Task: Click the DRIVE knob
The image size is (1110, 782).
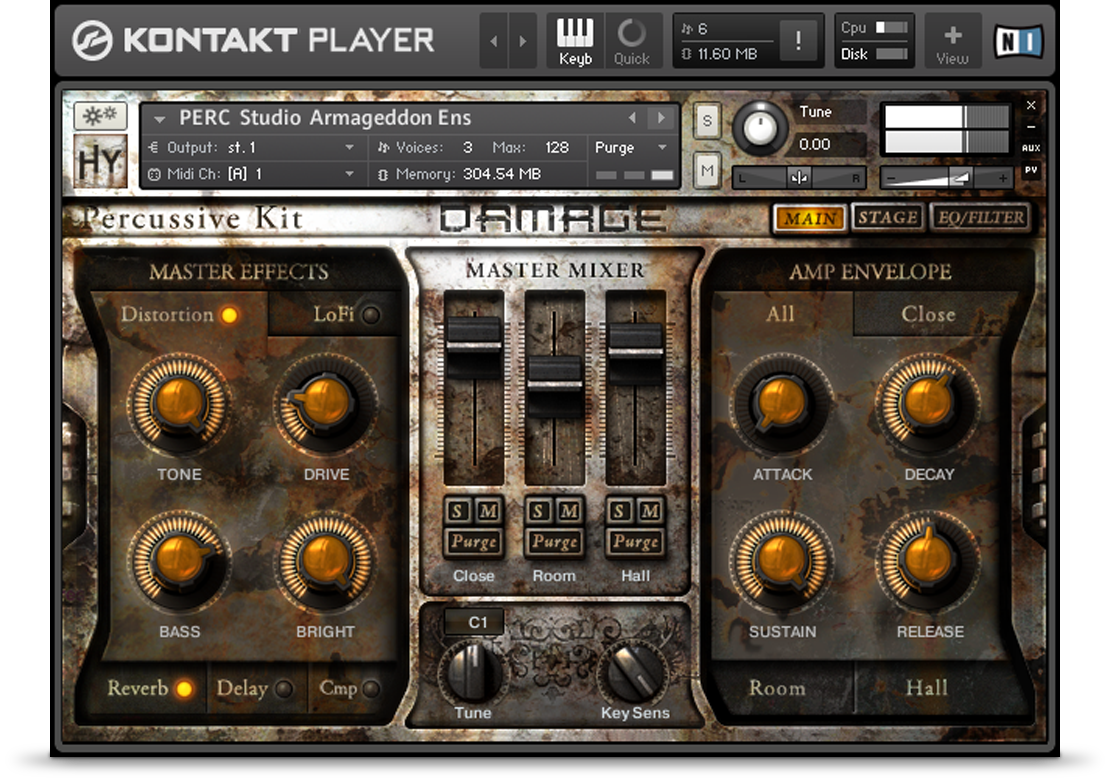Action: [326, 404]
